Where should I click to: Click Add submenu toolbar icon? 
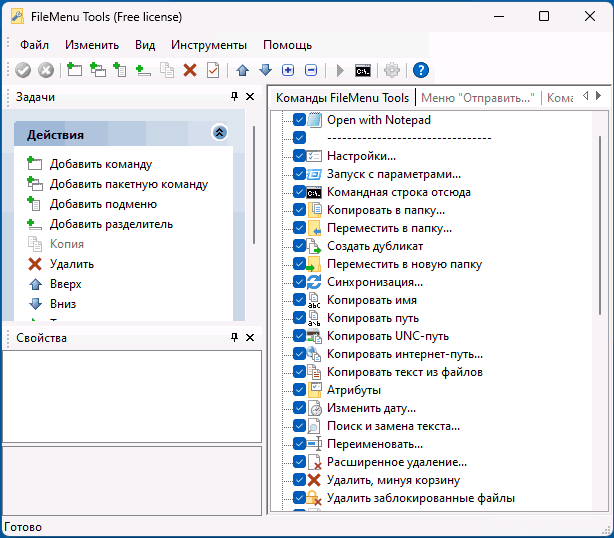point(120,70)
